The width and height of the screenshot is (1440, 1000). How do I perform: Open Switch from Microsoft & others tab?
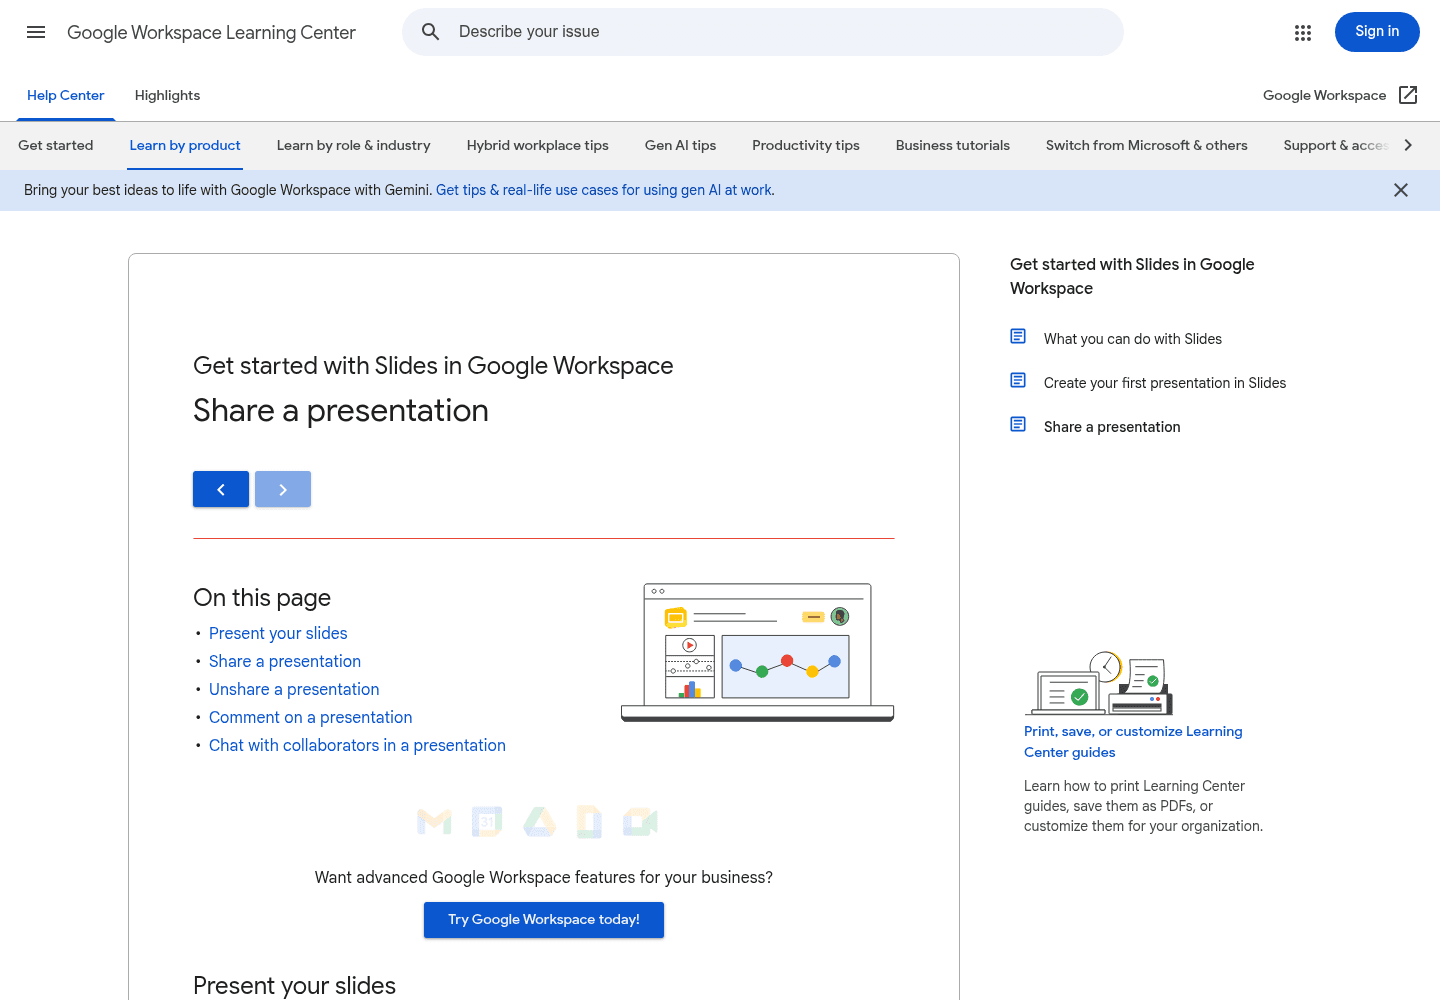(x=1147, y=145)
